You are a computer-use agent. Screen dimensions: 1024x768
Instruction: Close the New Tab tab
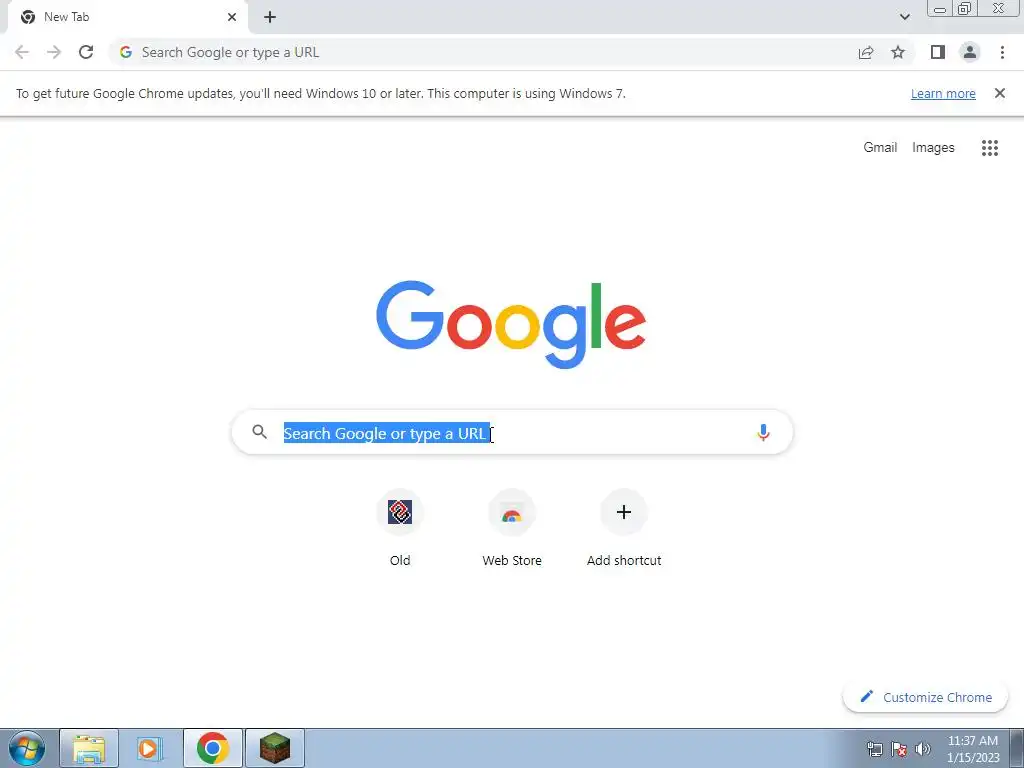tap(232, 17)
